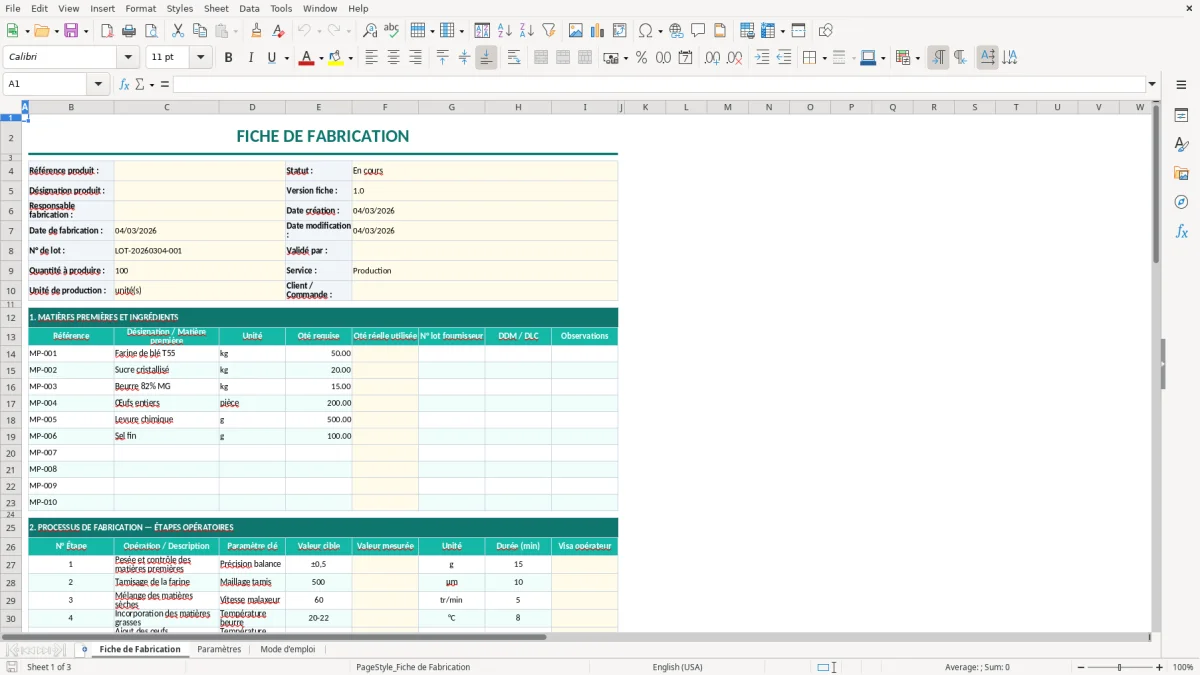Viewport: 1200px width, 675px height.
Task: Switch to the Mode d'emploi sheet tab
Action: 288,649
